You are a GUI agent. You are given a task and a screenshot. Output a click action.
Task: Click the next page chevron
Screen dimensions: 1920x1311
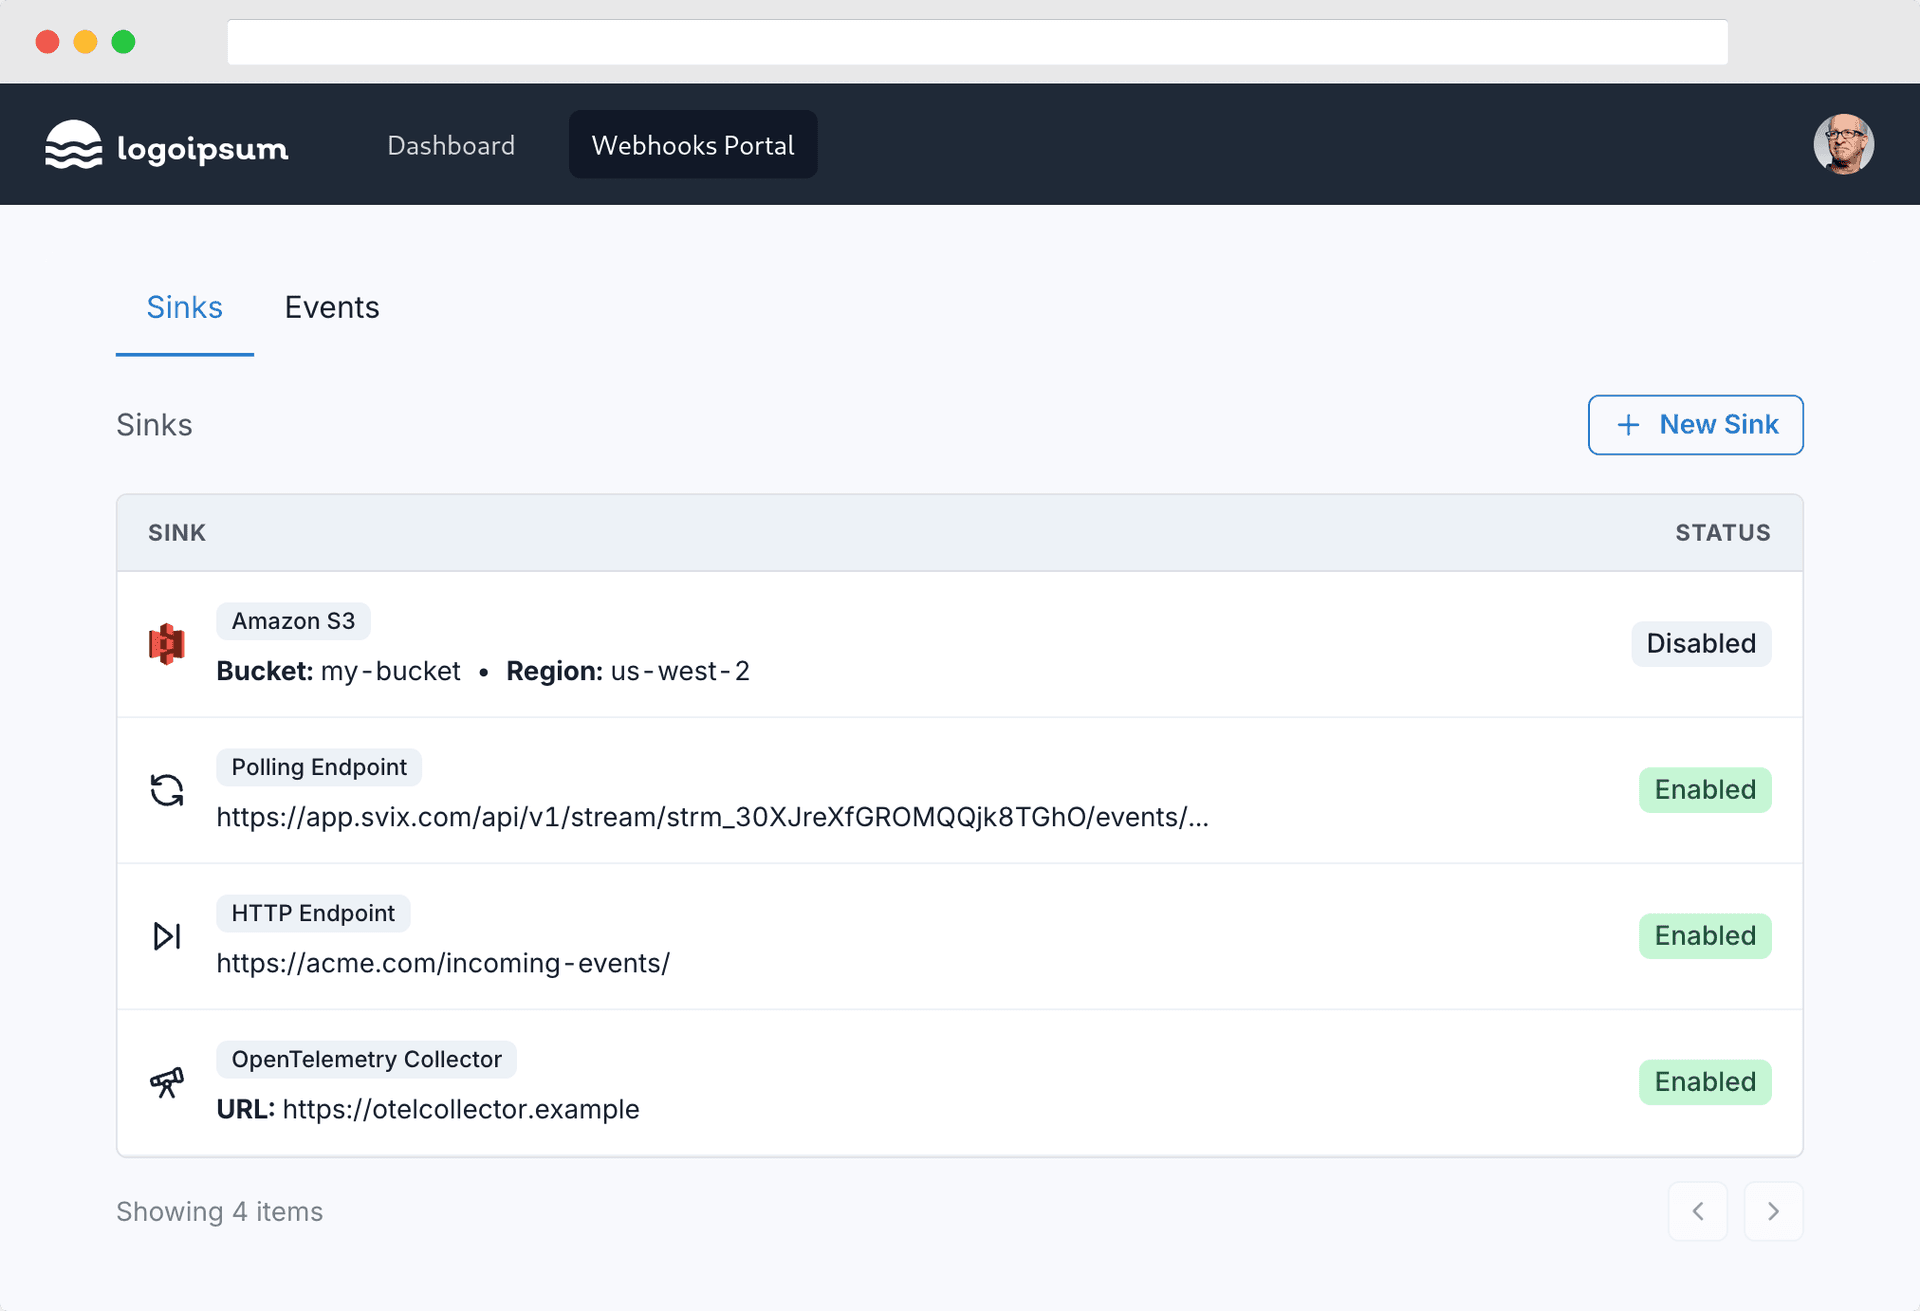pyautogui.click(x=1773, y=1211)
